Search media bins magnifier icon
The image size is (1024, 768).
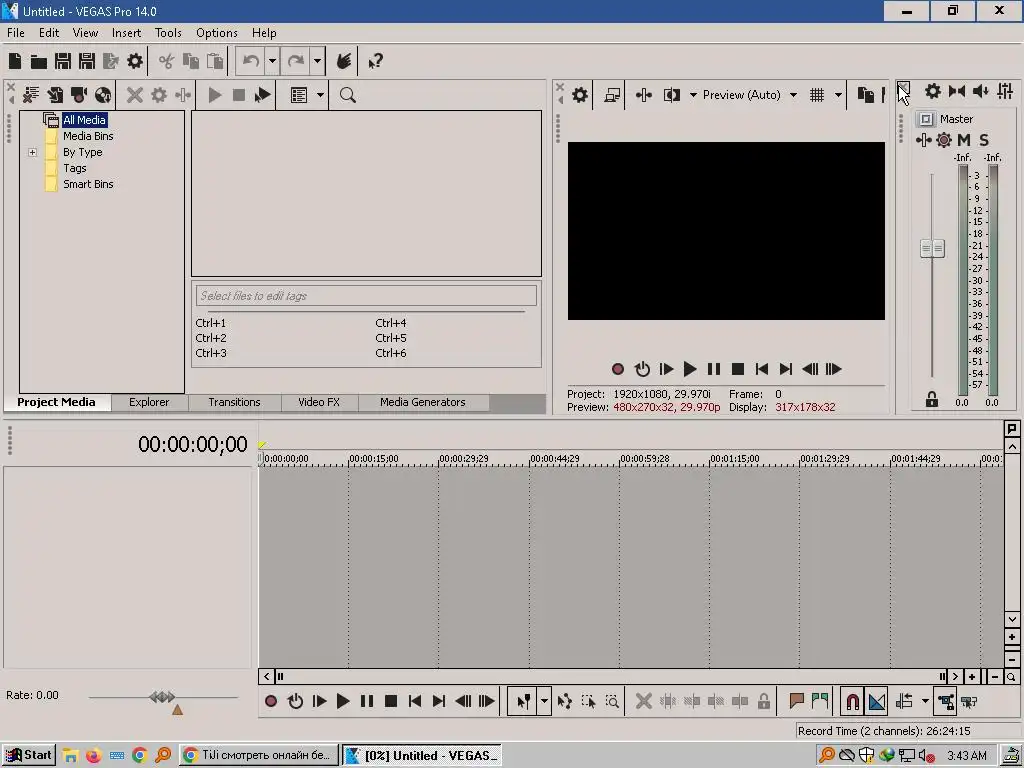pyautogui.click(x=347, y=95)
